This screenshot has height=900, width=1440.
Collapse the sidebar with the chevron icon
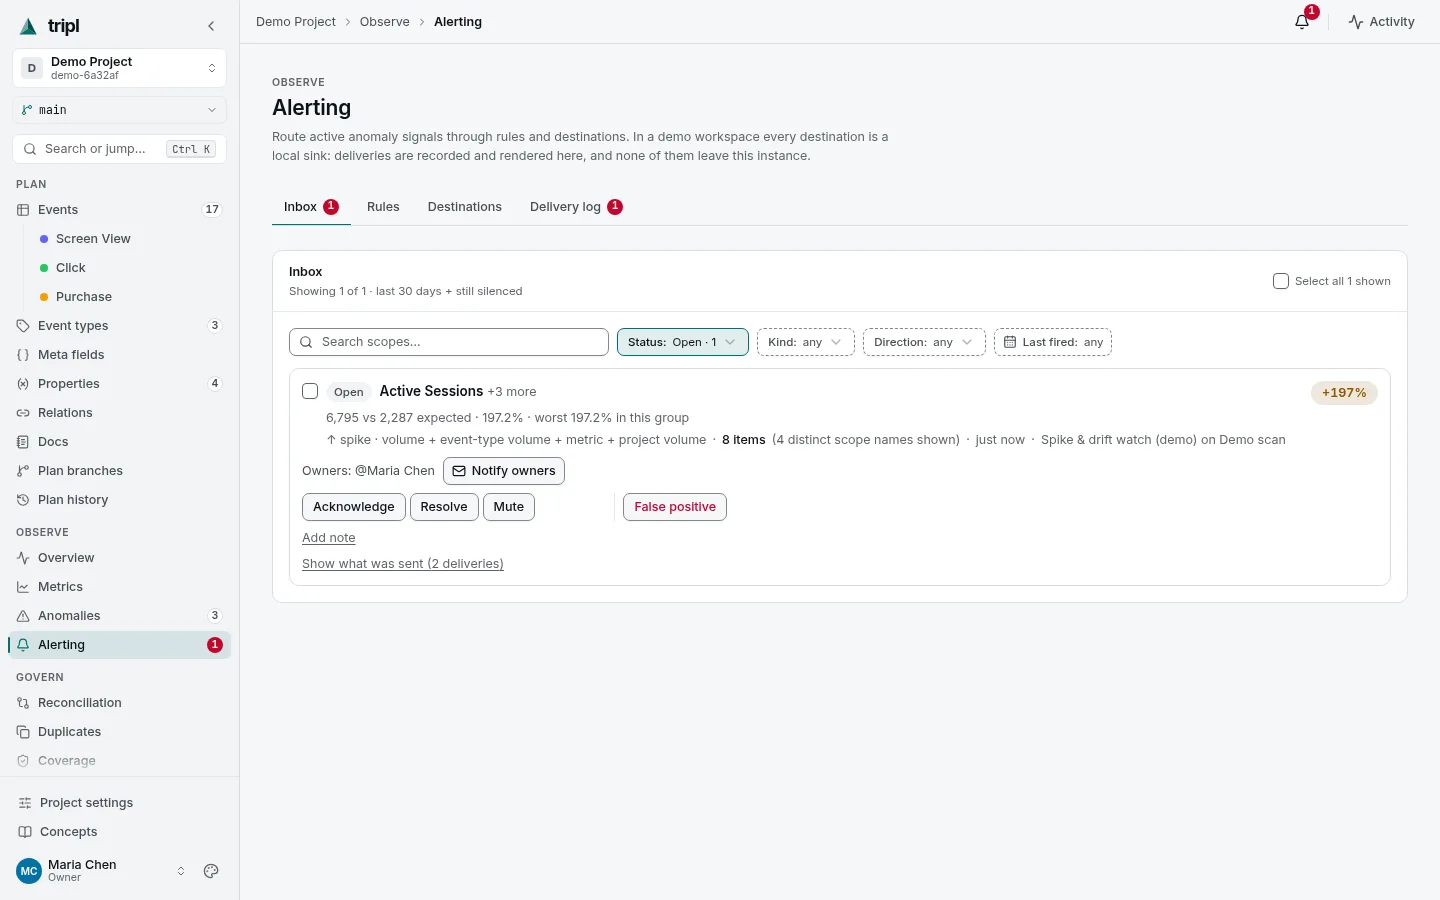(x=211, y=26)
